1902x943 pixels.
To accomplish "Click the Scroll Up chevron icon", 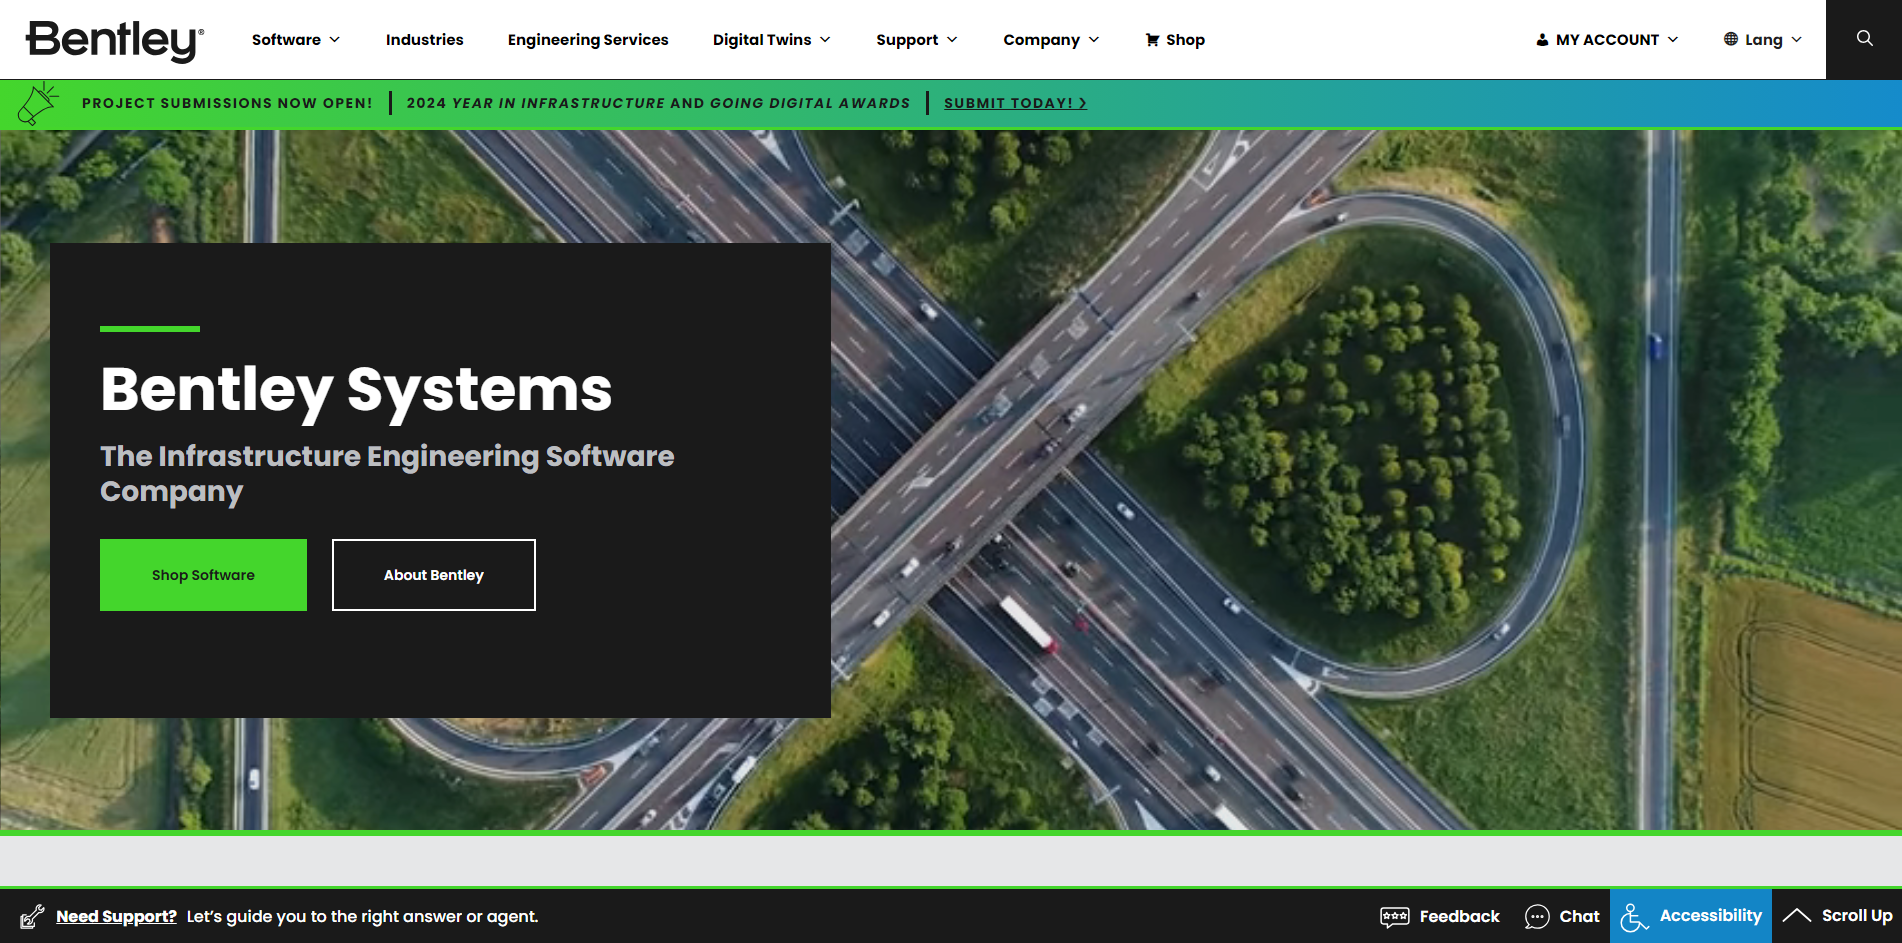I will click(1796, 915).
